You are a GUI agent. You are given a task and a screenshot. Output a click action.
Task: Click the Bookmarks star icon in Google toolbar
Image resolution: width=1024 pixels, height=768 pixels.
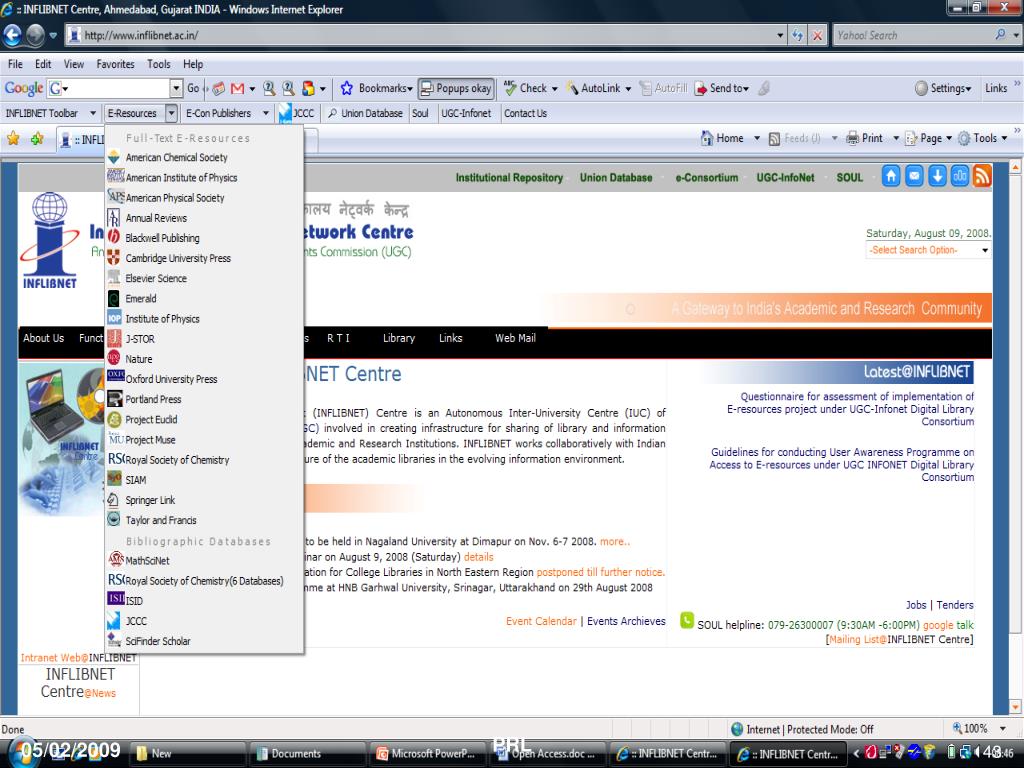point(347,88)
